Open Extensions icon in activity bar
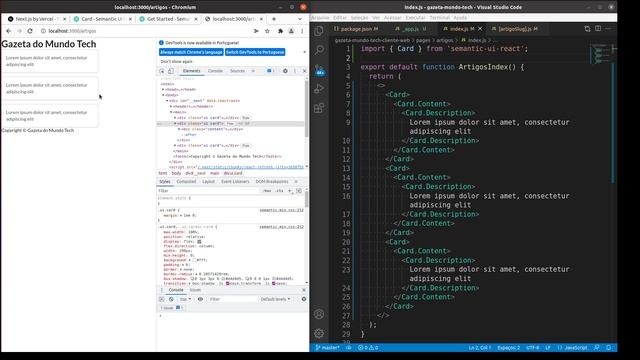This screenshot has width=640, height=360. pyautogui.click(x=319, y=108)
